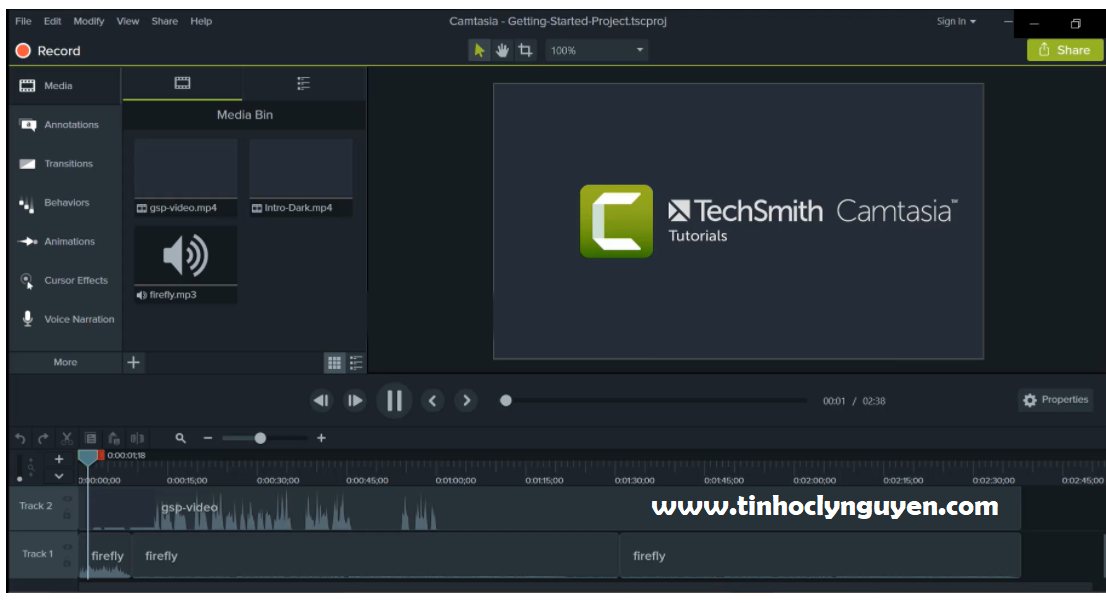Viewport: 1106px width, 603px height.
Task: Open the Transitions panel
Action: [x=64, y=164]
